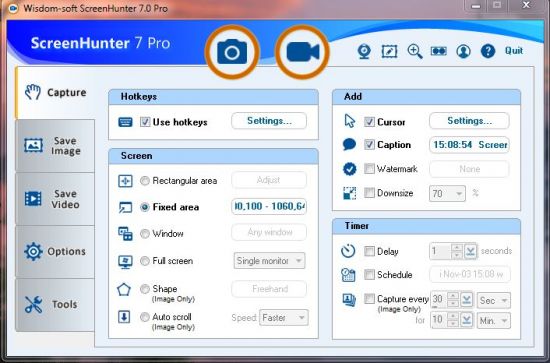Start video recording with camcorder button
Screen dimensions: 550x363
click(x=302, y=52)
